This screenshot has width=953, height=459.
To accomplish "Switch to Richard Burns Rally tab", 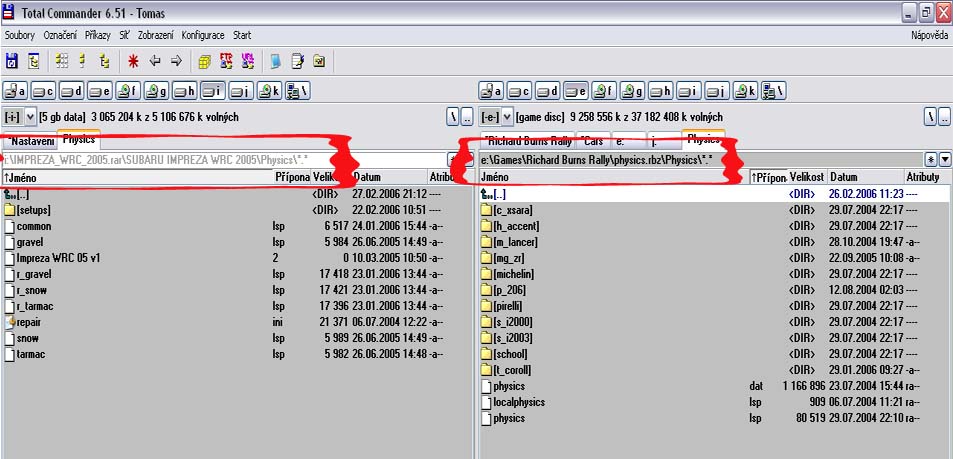I will [x=527, y=141].
